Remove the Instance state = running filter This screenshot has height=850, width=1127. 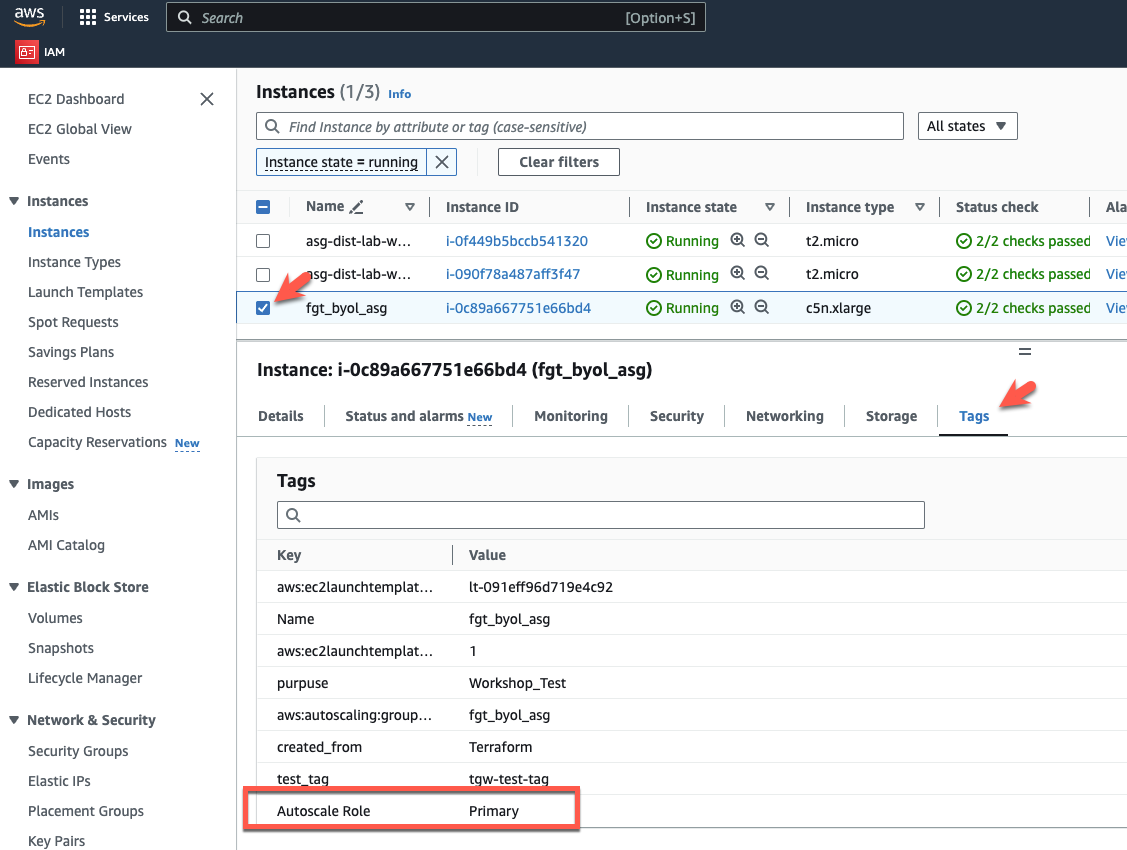[x=442, y=162]
